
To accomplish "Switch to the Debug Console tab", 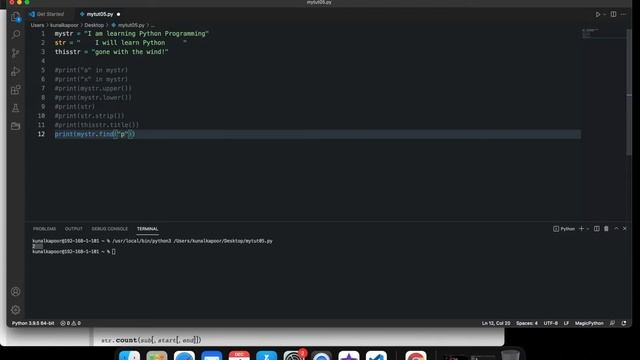I will tap(109, 229).
